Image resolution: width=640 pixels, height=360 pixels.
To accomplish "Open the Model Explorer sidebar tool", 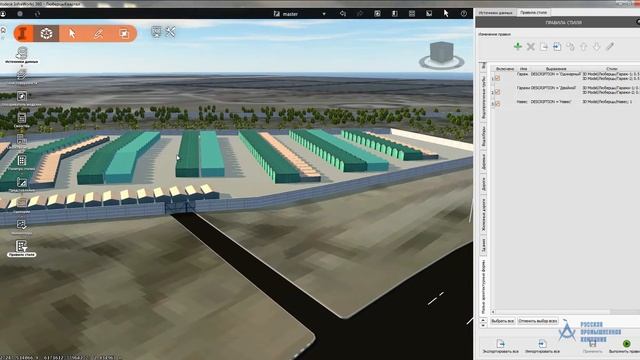I will 22,98.
